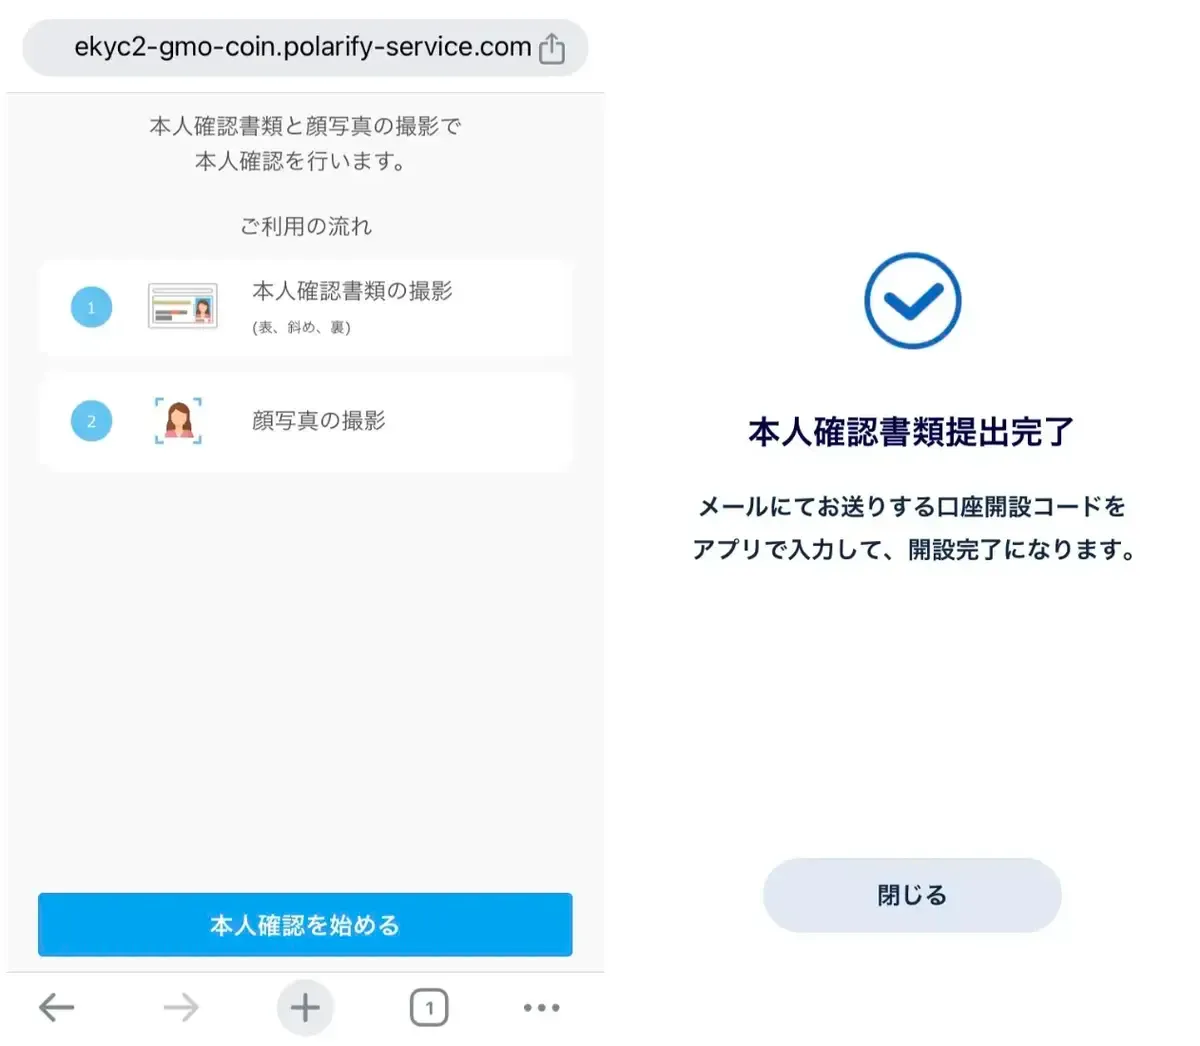This screenshot has height=1046, width=1200.
Task: Go back with the left arrow icon
Action: click(57, 1007)
